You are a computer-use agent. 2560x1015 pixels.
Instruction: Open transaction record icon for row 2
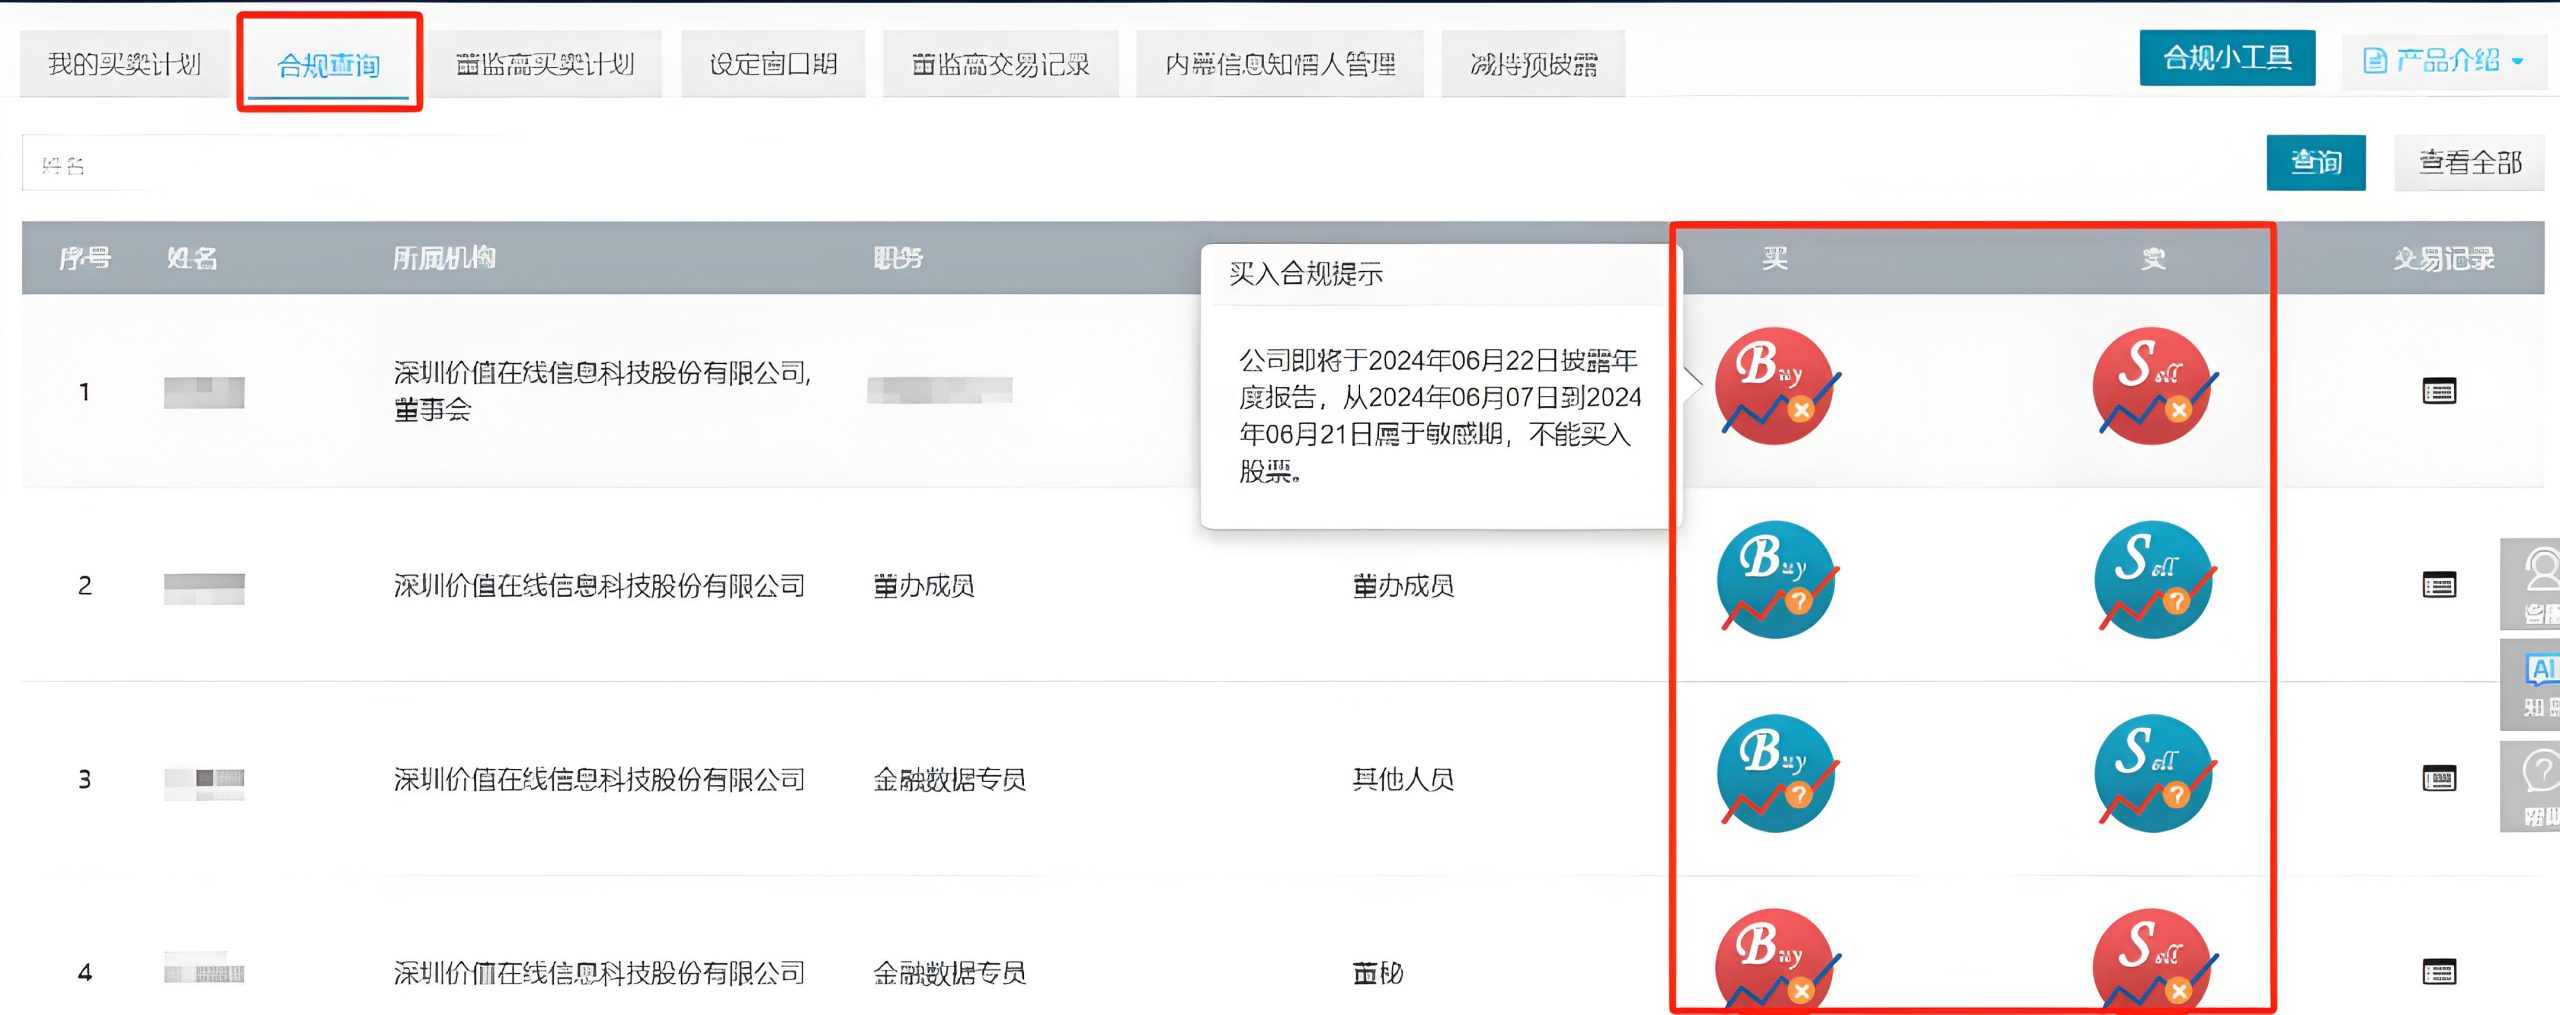click(2439, 585)
